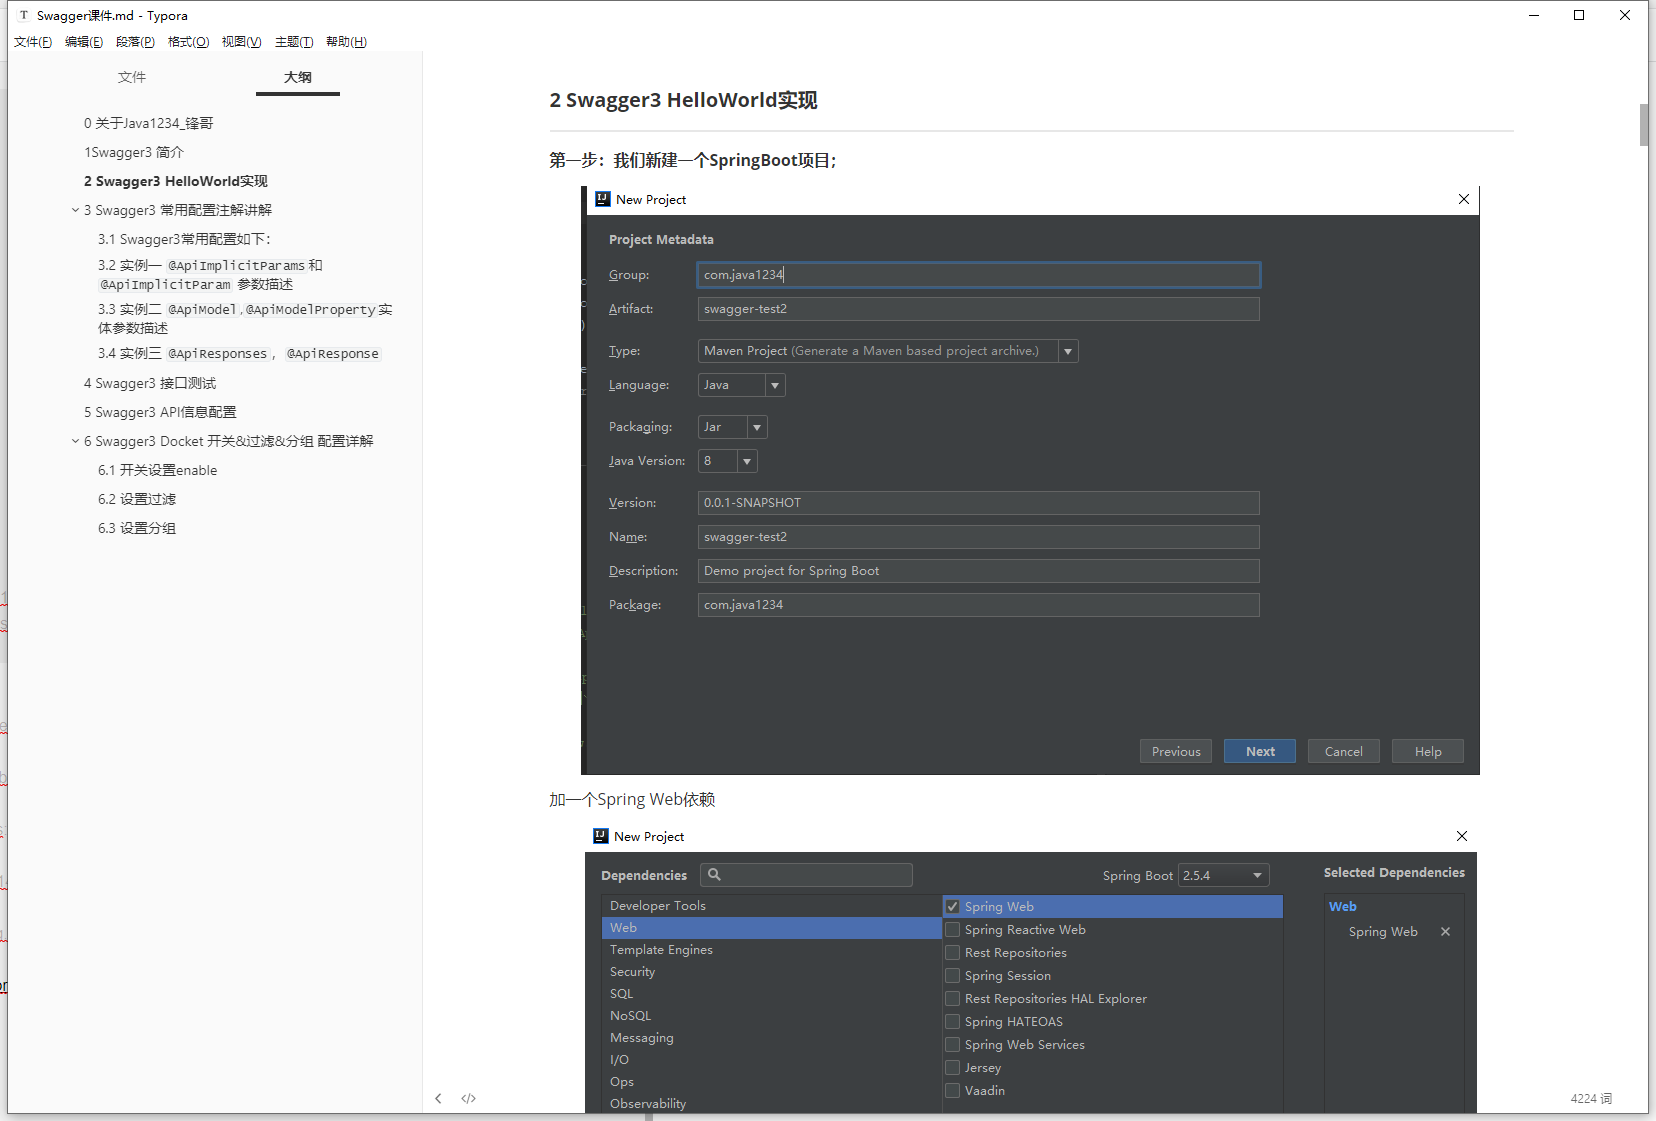This screenshot has width=1656, height=1121.
Task: Click the Typora app icon in title bar
Action: point(24,15)
